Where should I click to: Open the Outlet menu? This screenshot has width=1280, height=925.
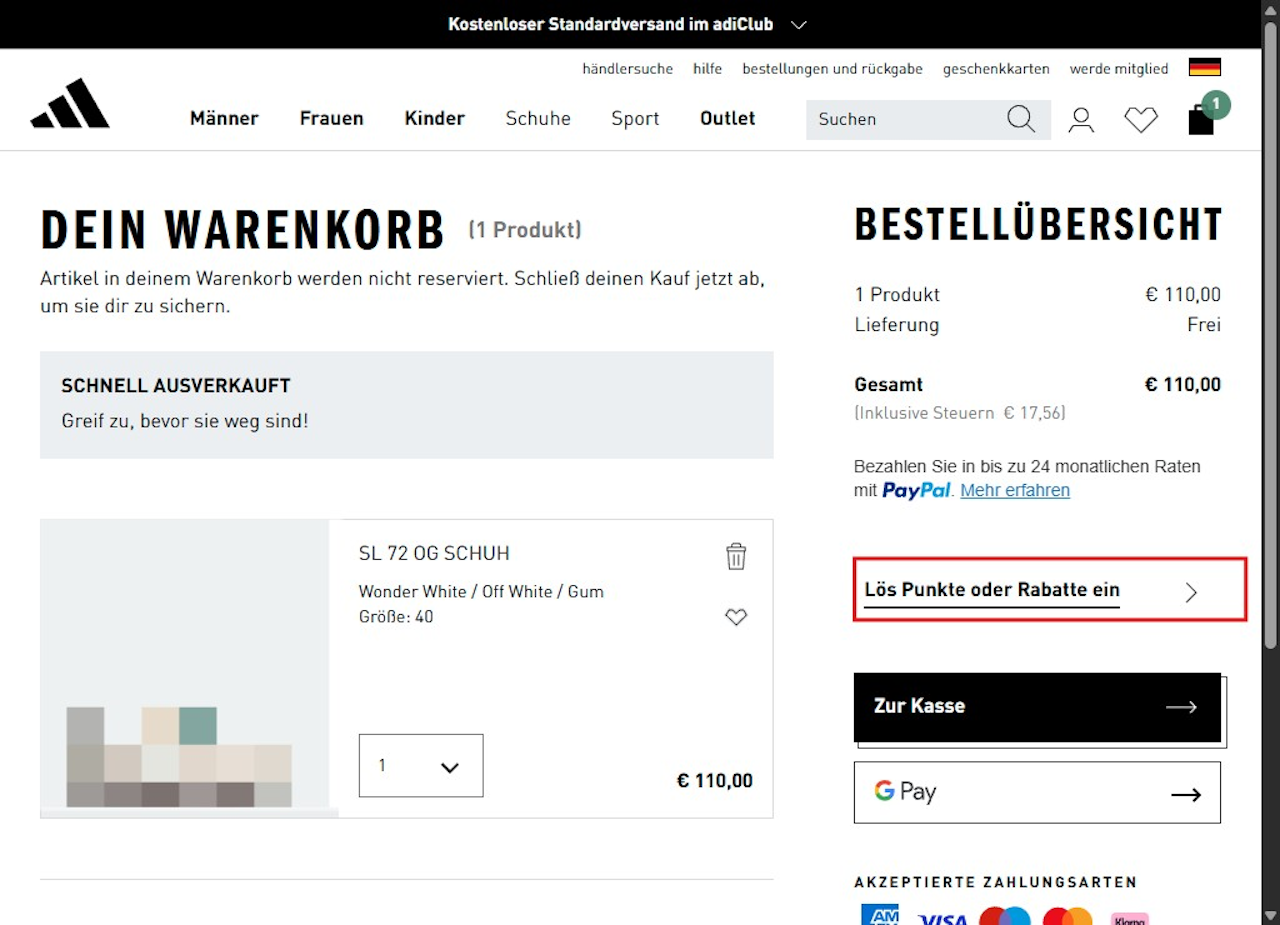coord(728,118)
